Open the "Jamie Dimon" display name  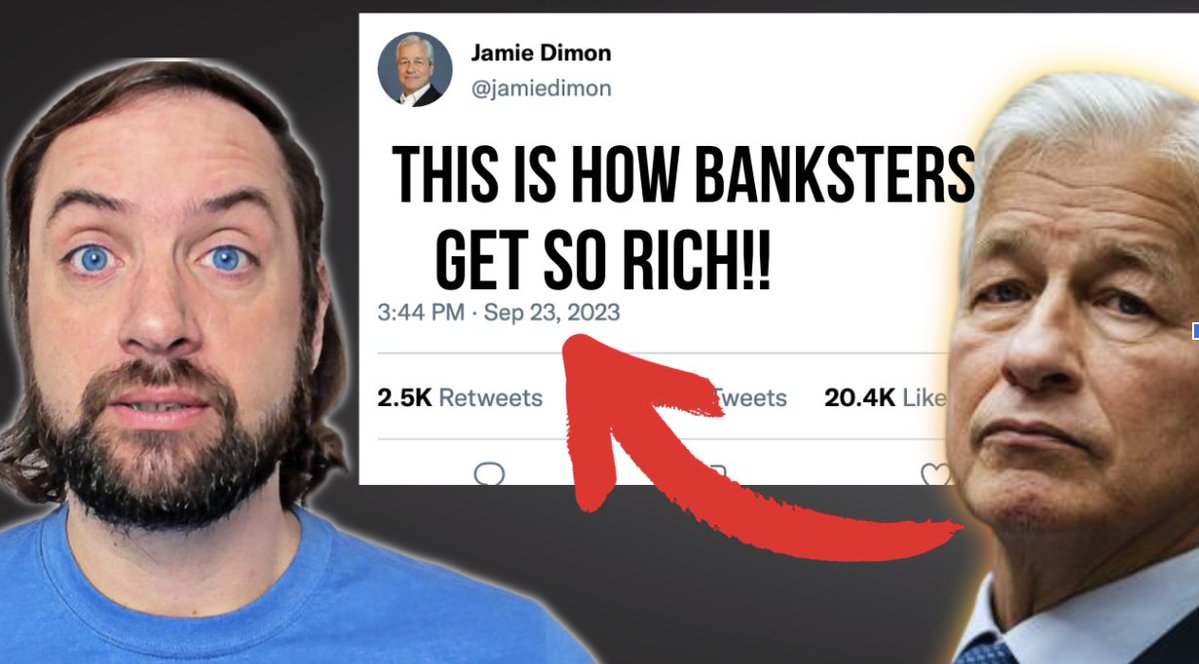(541, 53)
